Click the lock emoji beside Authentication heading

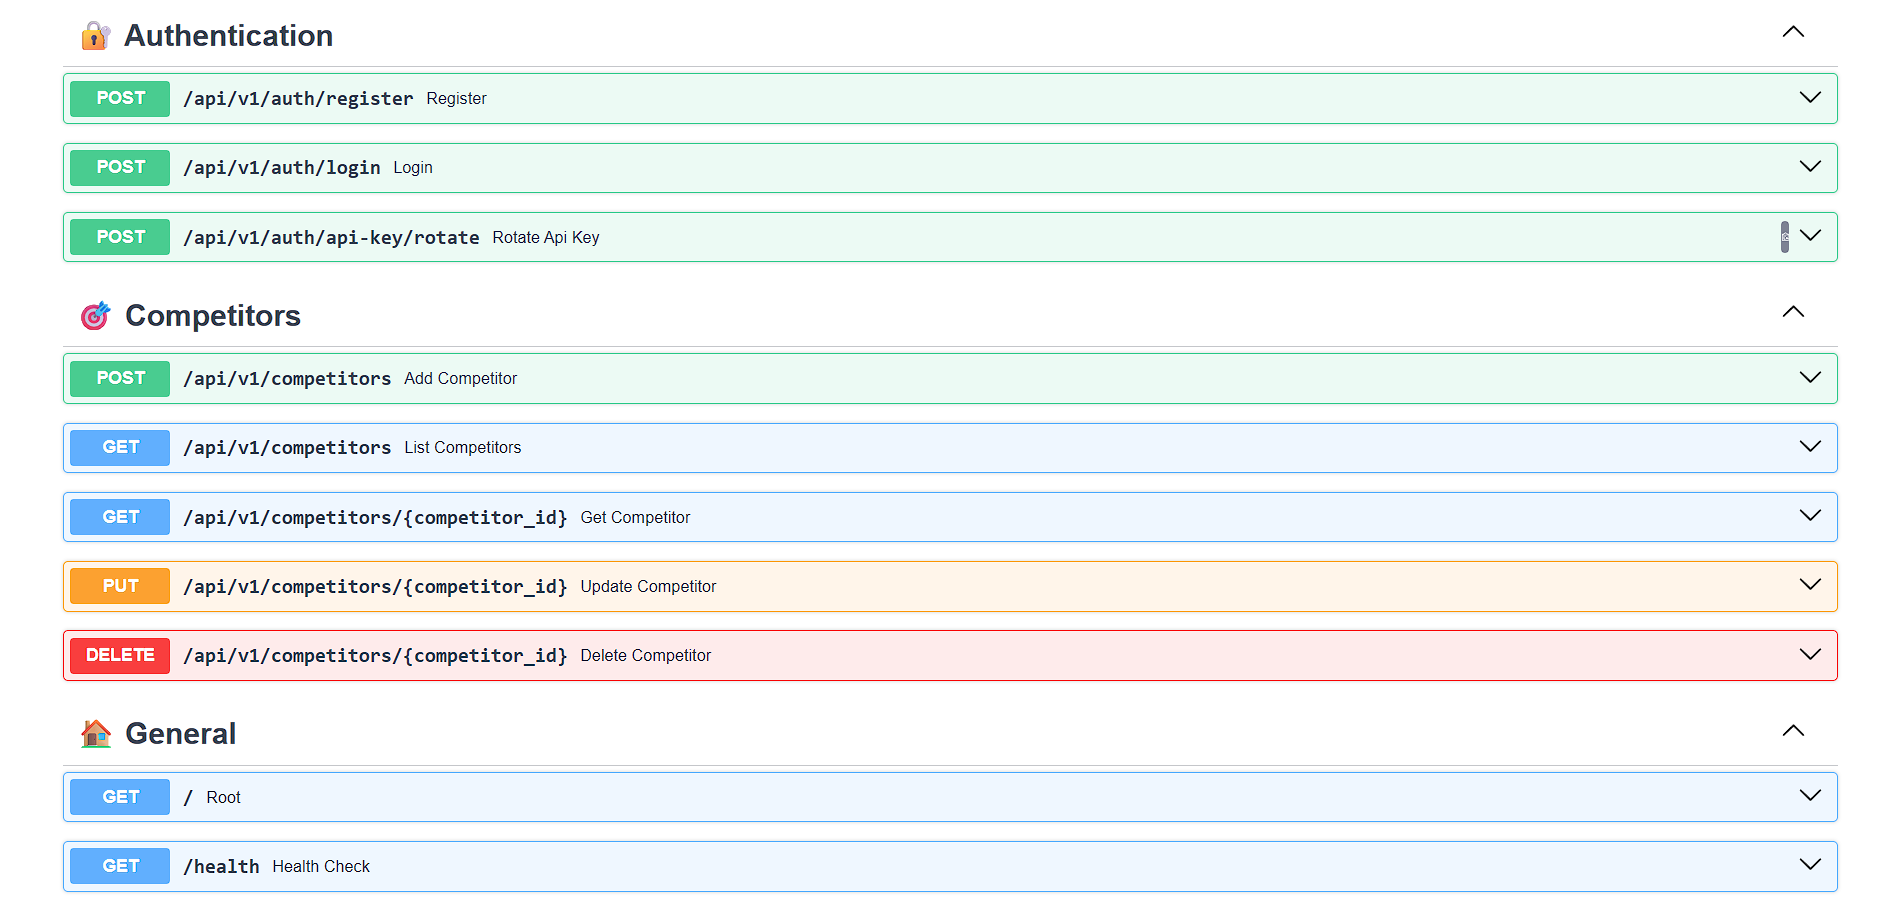click(x=95, y=36)
